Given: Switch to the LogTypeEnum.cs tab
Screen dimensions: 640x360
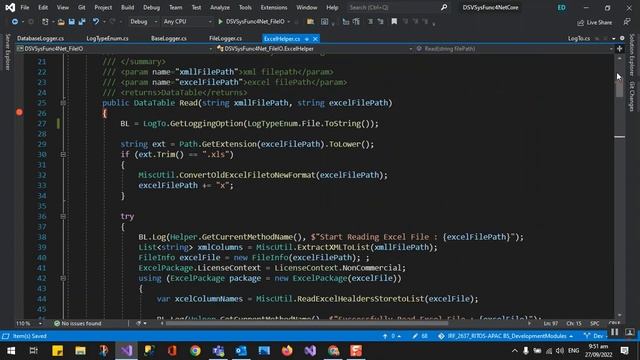Looking at the screenshot, I should tap(107, 38).
